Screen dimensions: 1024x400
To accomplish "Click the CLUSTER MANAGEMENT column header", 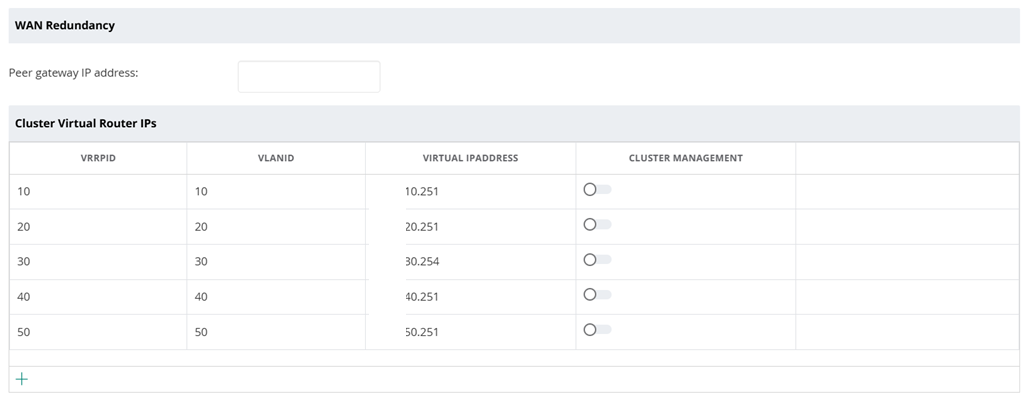I will pyautogui.click(x=685, y=158).
